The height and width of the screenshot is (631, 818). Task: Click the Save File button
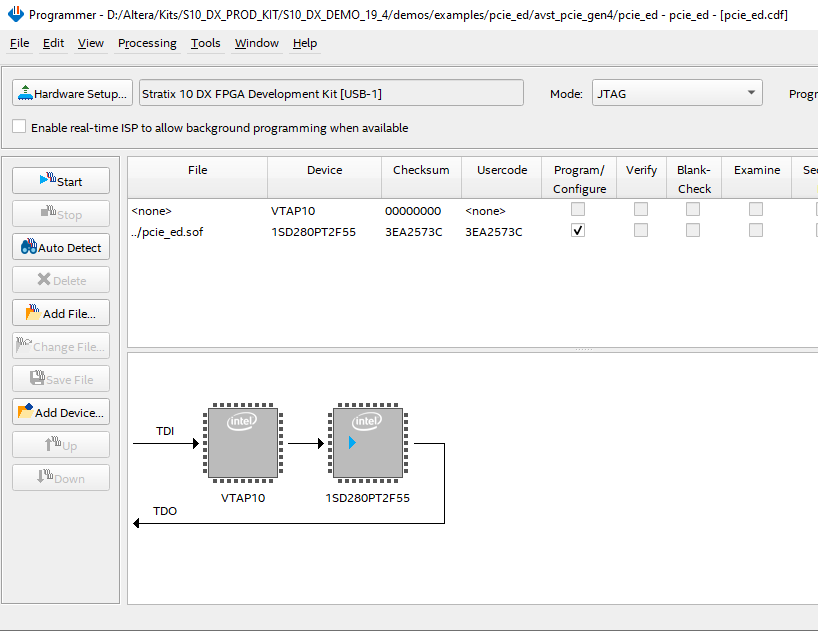(x=61, y=379)
